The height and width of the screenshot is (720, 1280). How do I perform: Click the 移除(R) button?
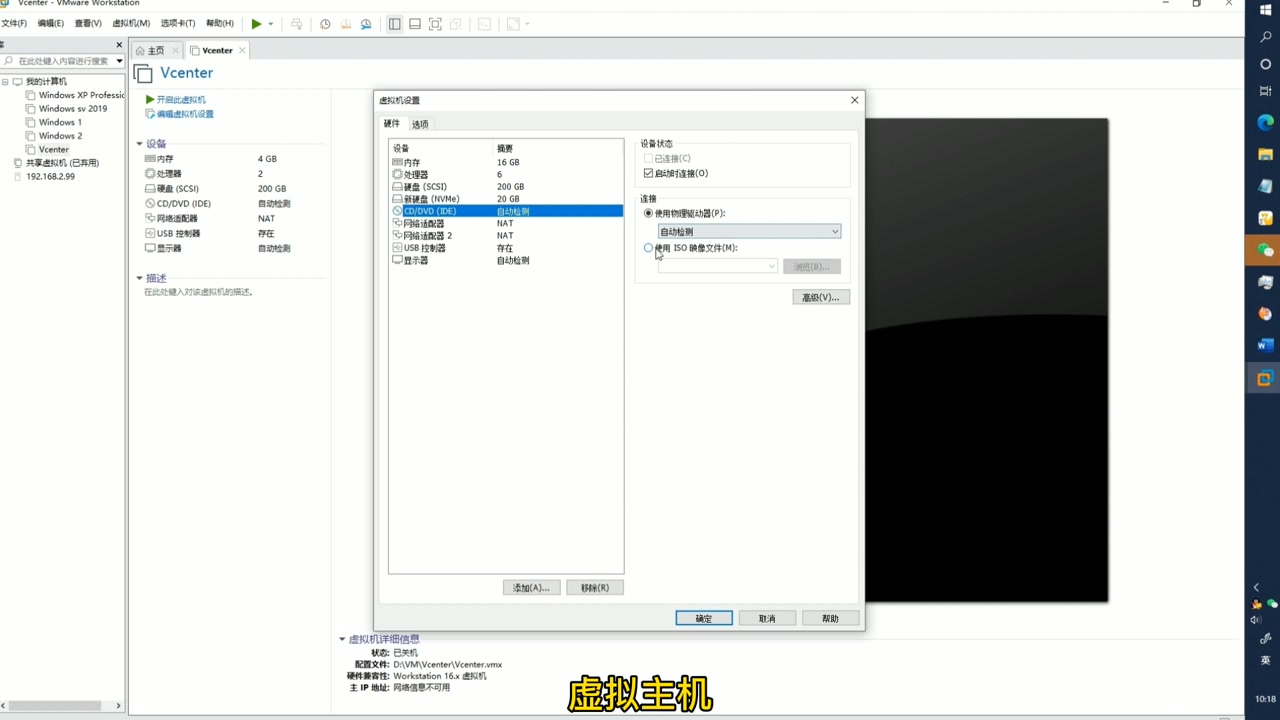(x=594, y=587)
